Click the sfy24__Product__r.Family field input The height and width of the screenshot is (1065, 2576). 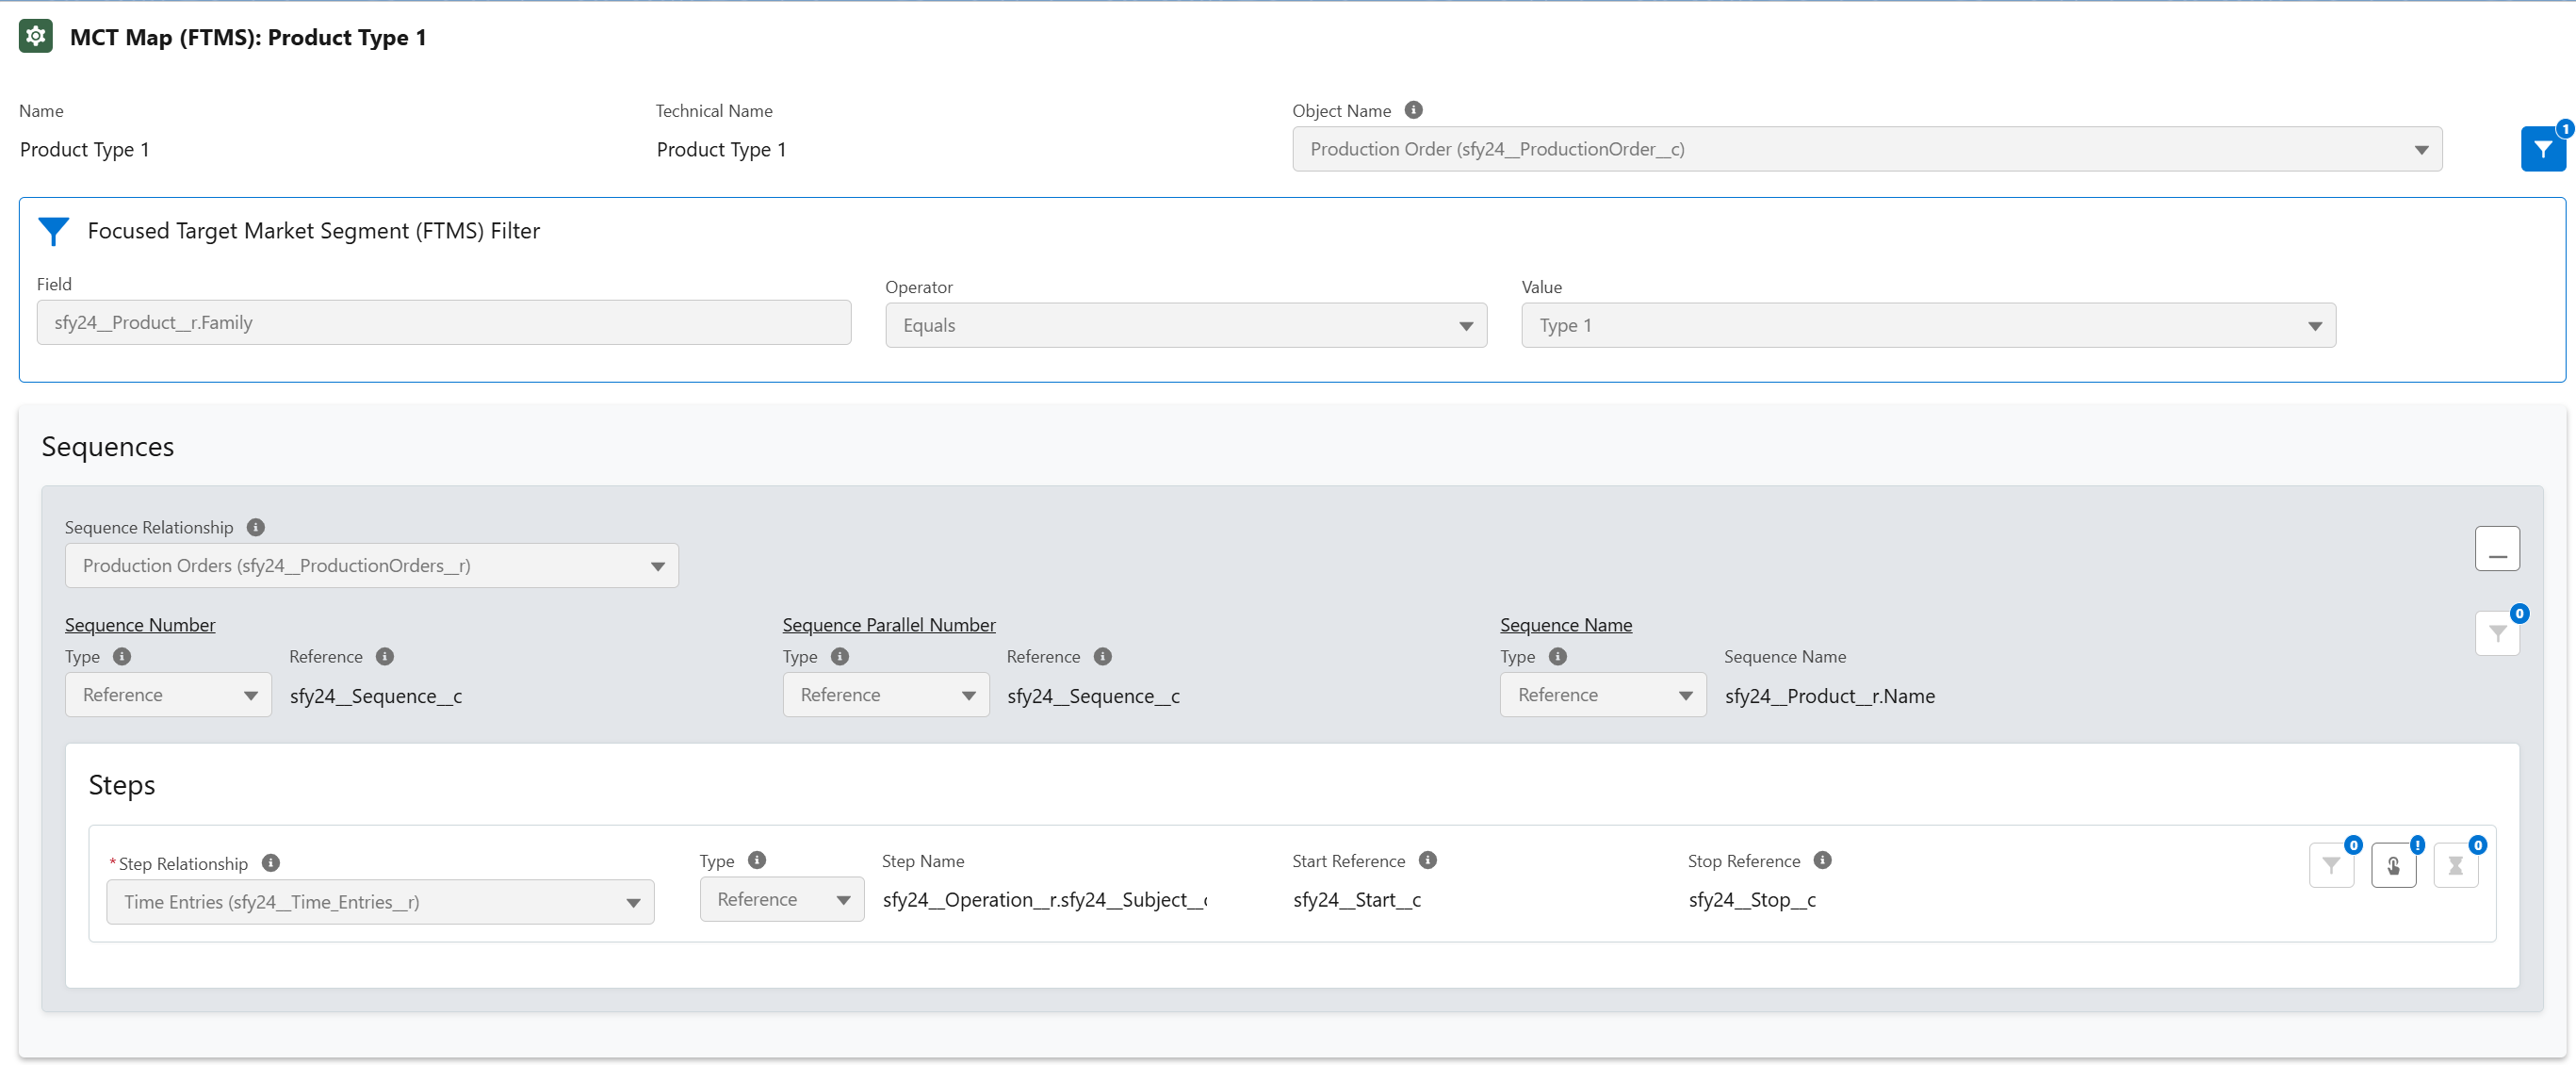coord(443,323)
